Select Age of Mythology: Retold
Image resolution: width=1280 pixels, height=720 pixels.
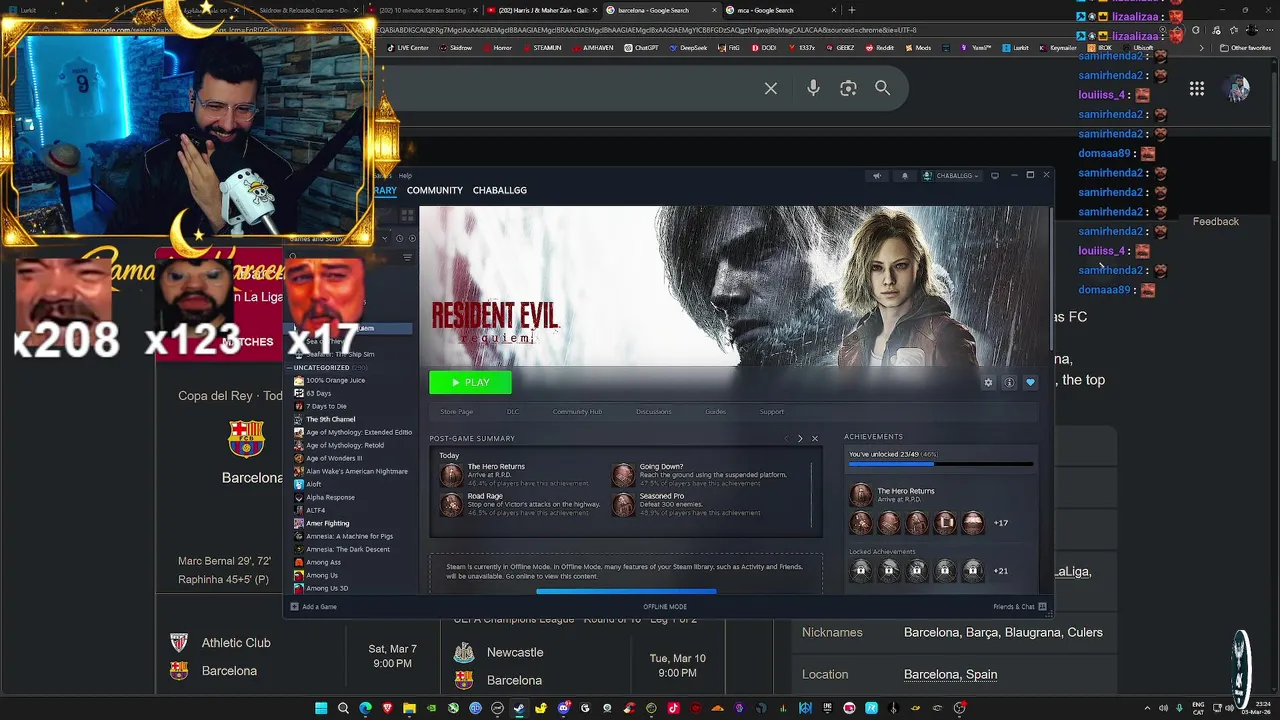345,445
